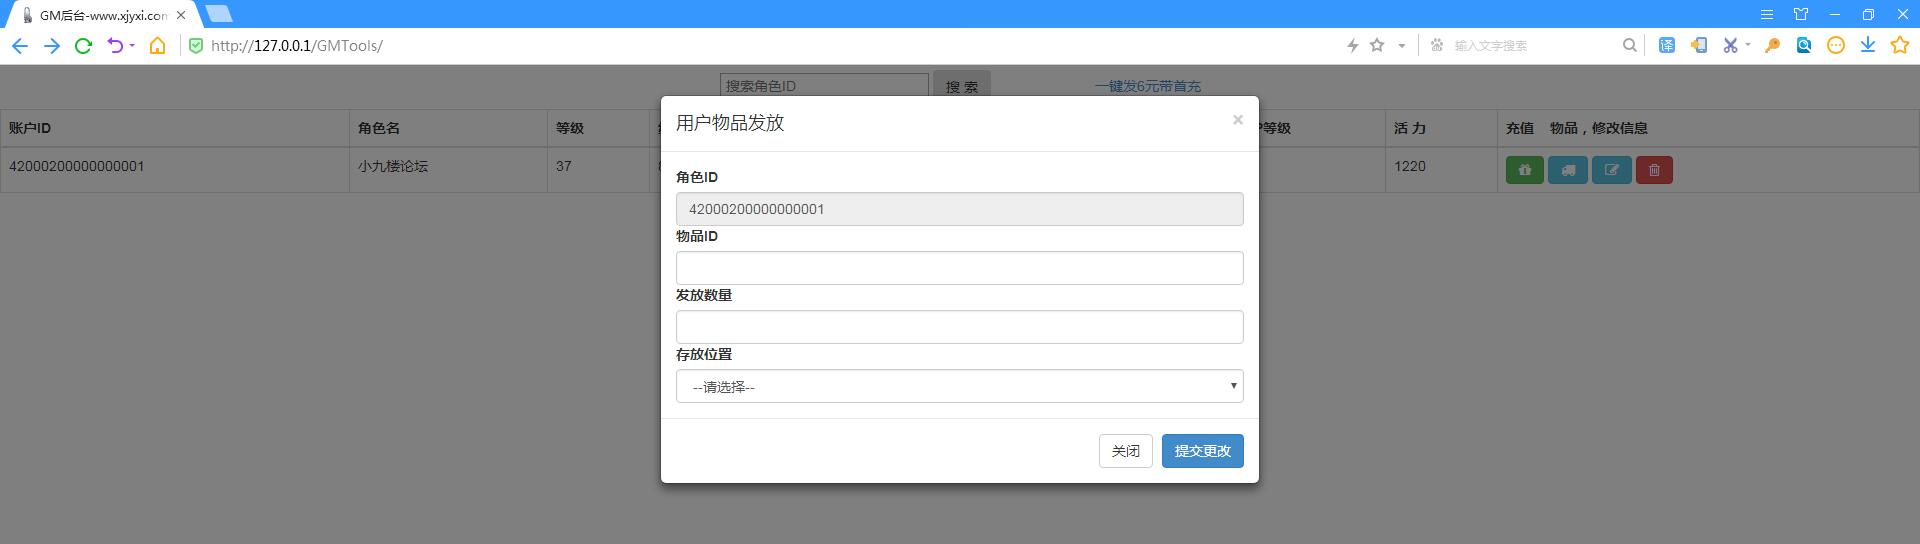Click the scissors screenshot icon
Image resolution: width=1920 pixels, height=544 pixels.
coord(1730,45)
